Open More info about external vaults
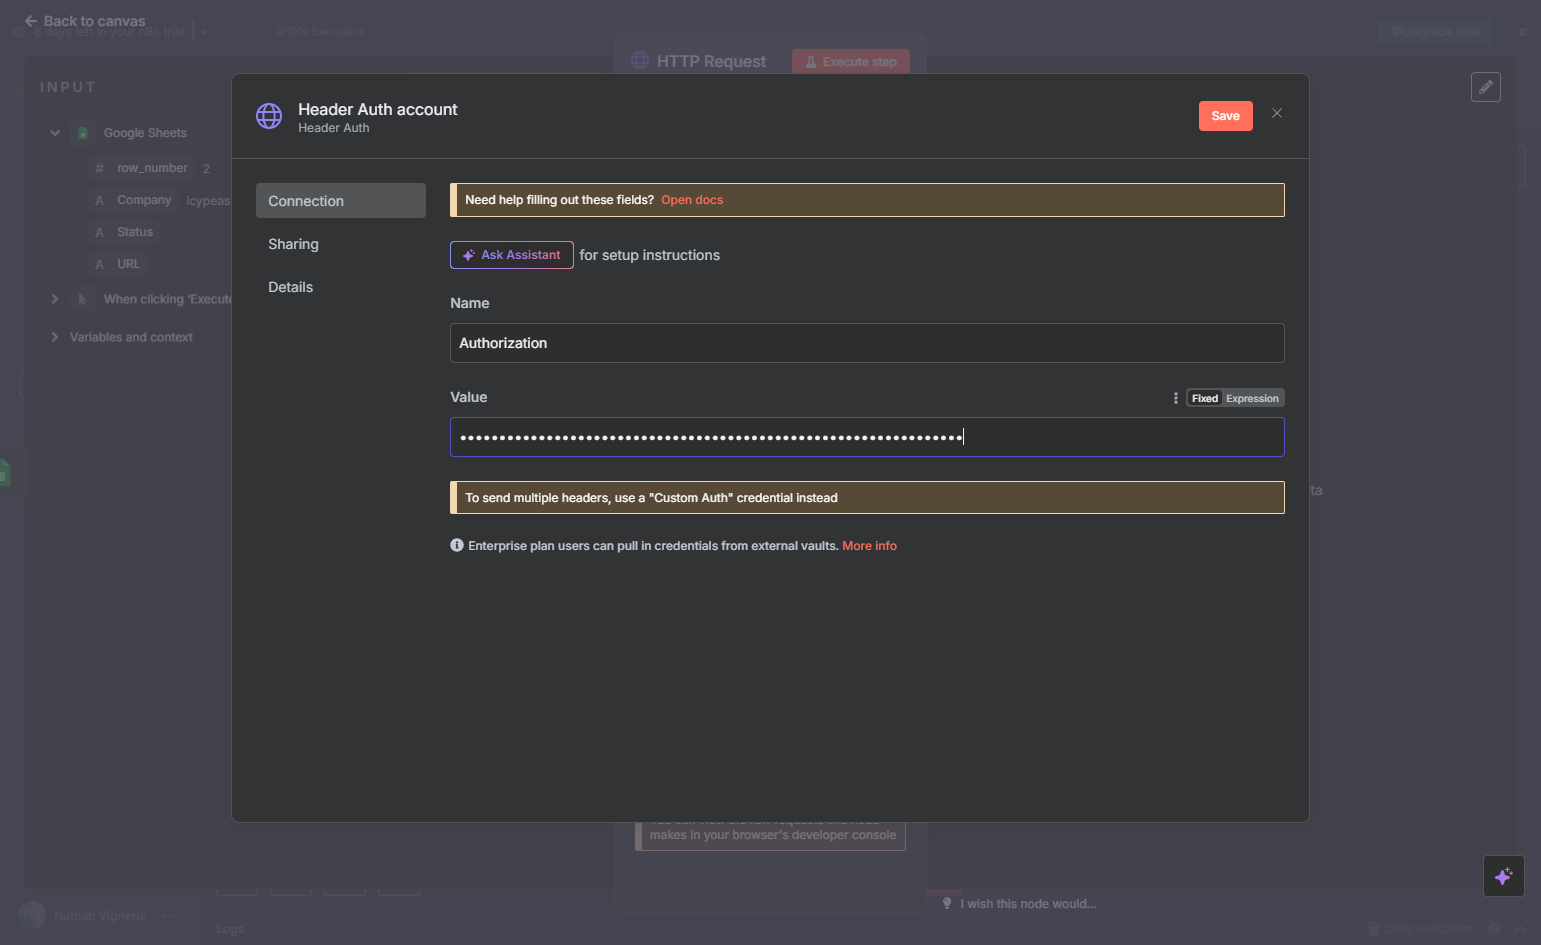This screenshot has height=945, width=1541. pyautogui.click(x=870, y=546)
